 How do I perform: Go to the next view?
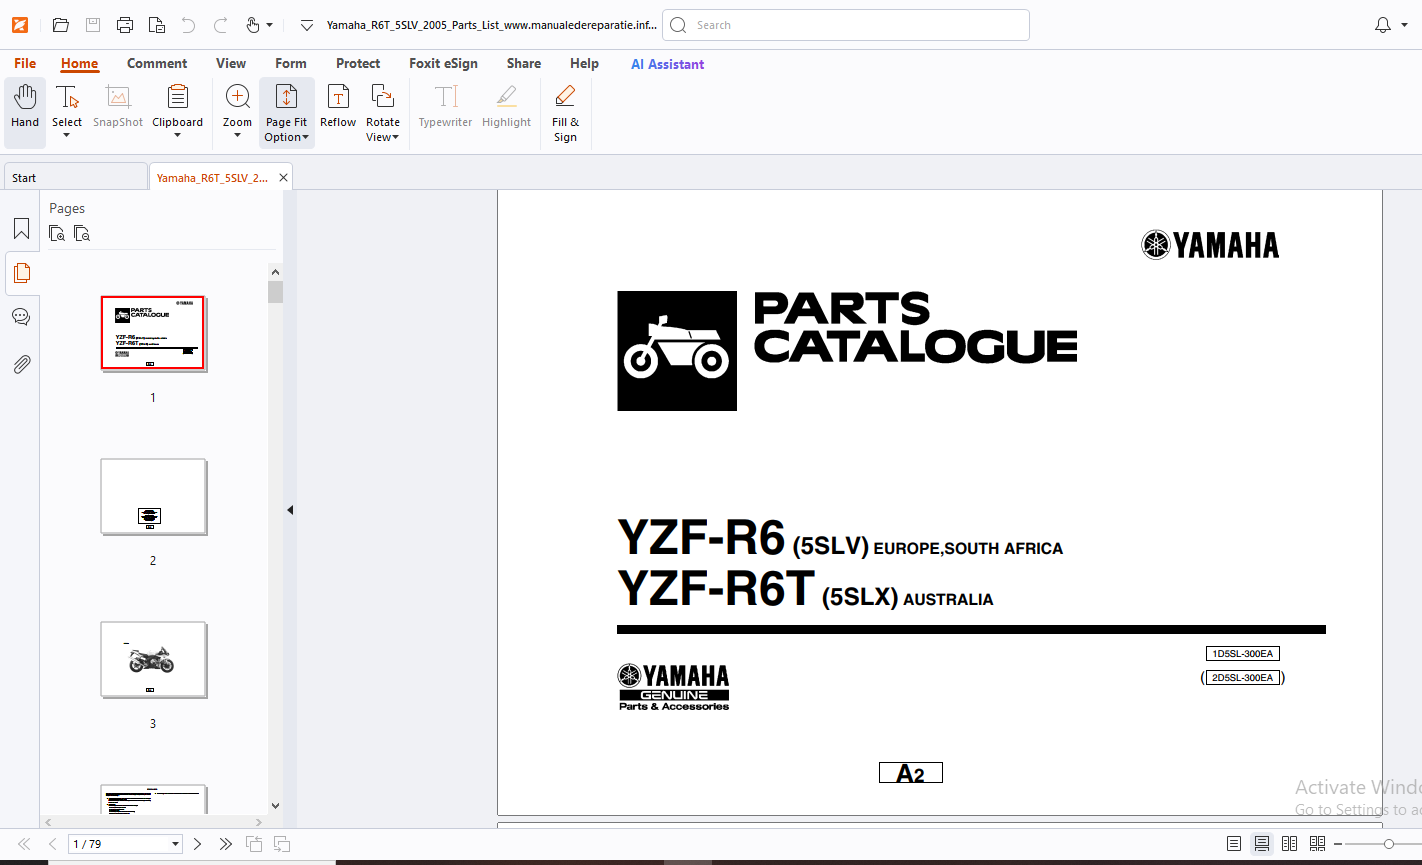[282, 844]
